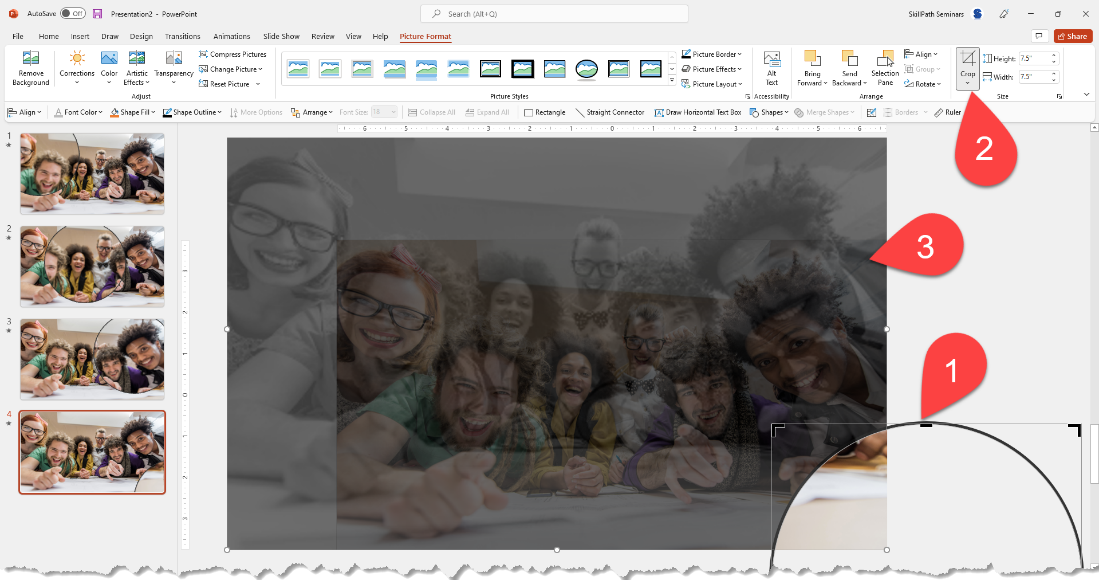1099x580 pixels.
Task: Click the Share button
Action: click(x=1072, y=36)
